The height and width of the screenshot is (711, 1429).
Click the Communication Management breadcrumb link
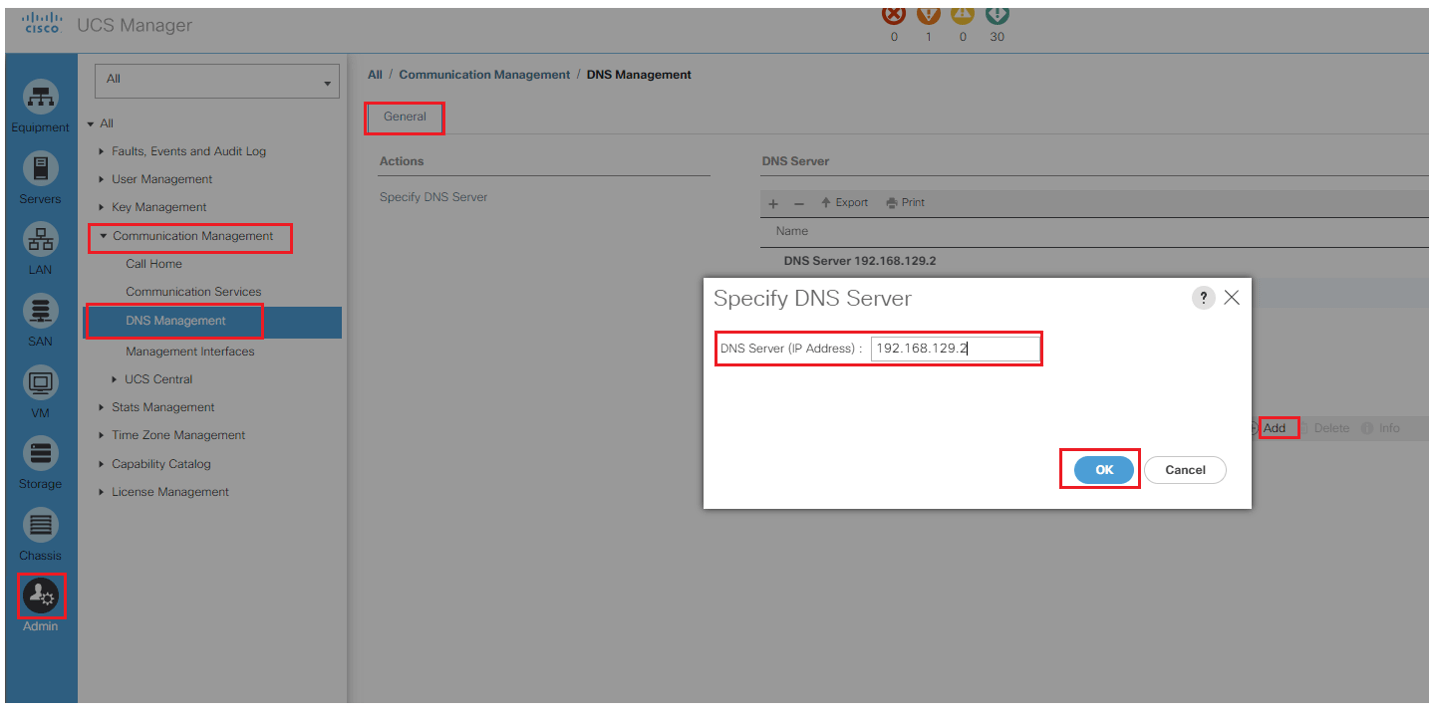point(485,75)
